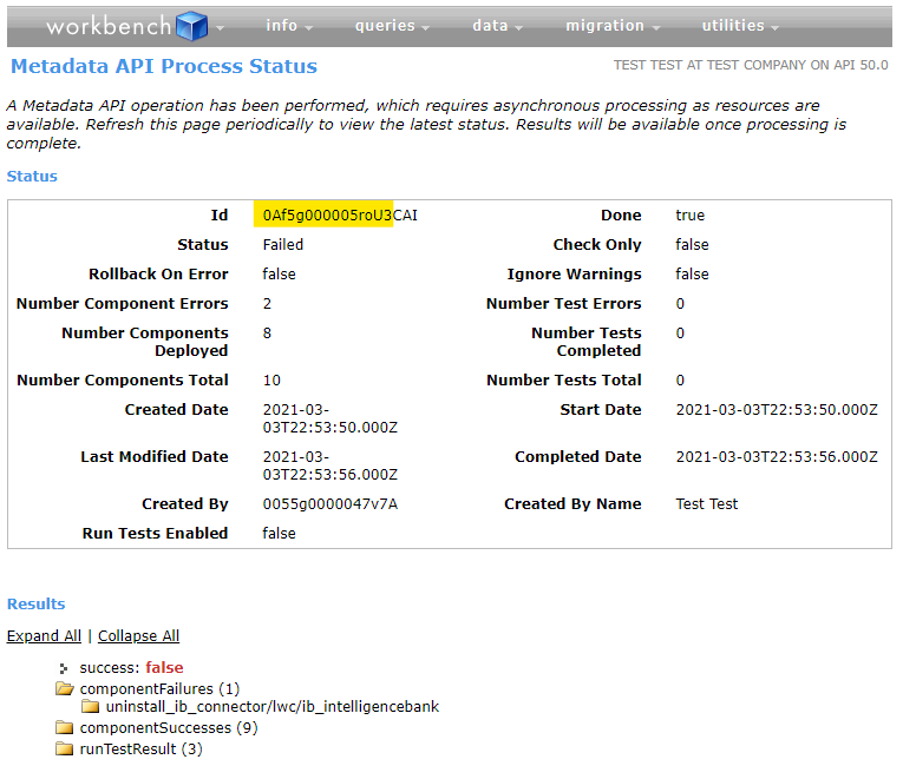Click the runTestResult folder icon
This screenshot has height=766, width=904.
point(65,749)
